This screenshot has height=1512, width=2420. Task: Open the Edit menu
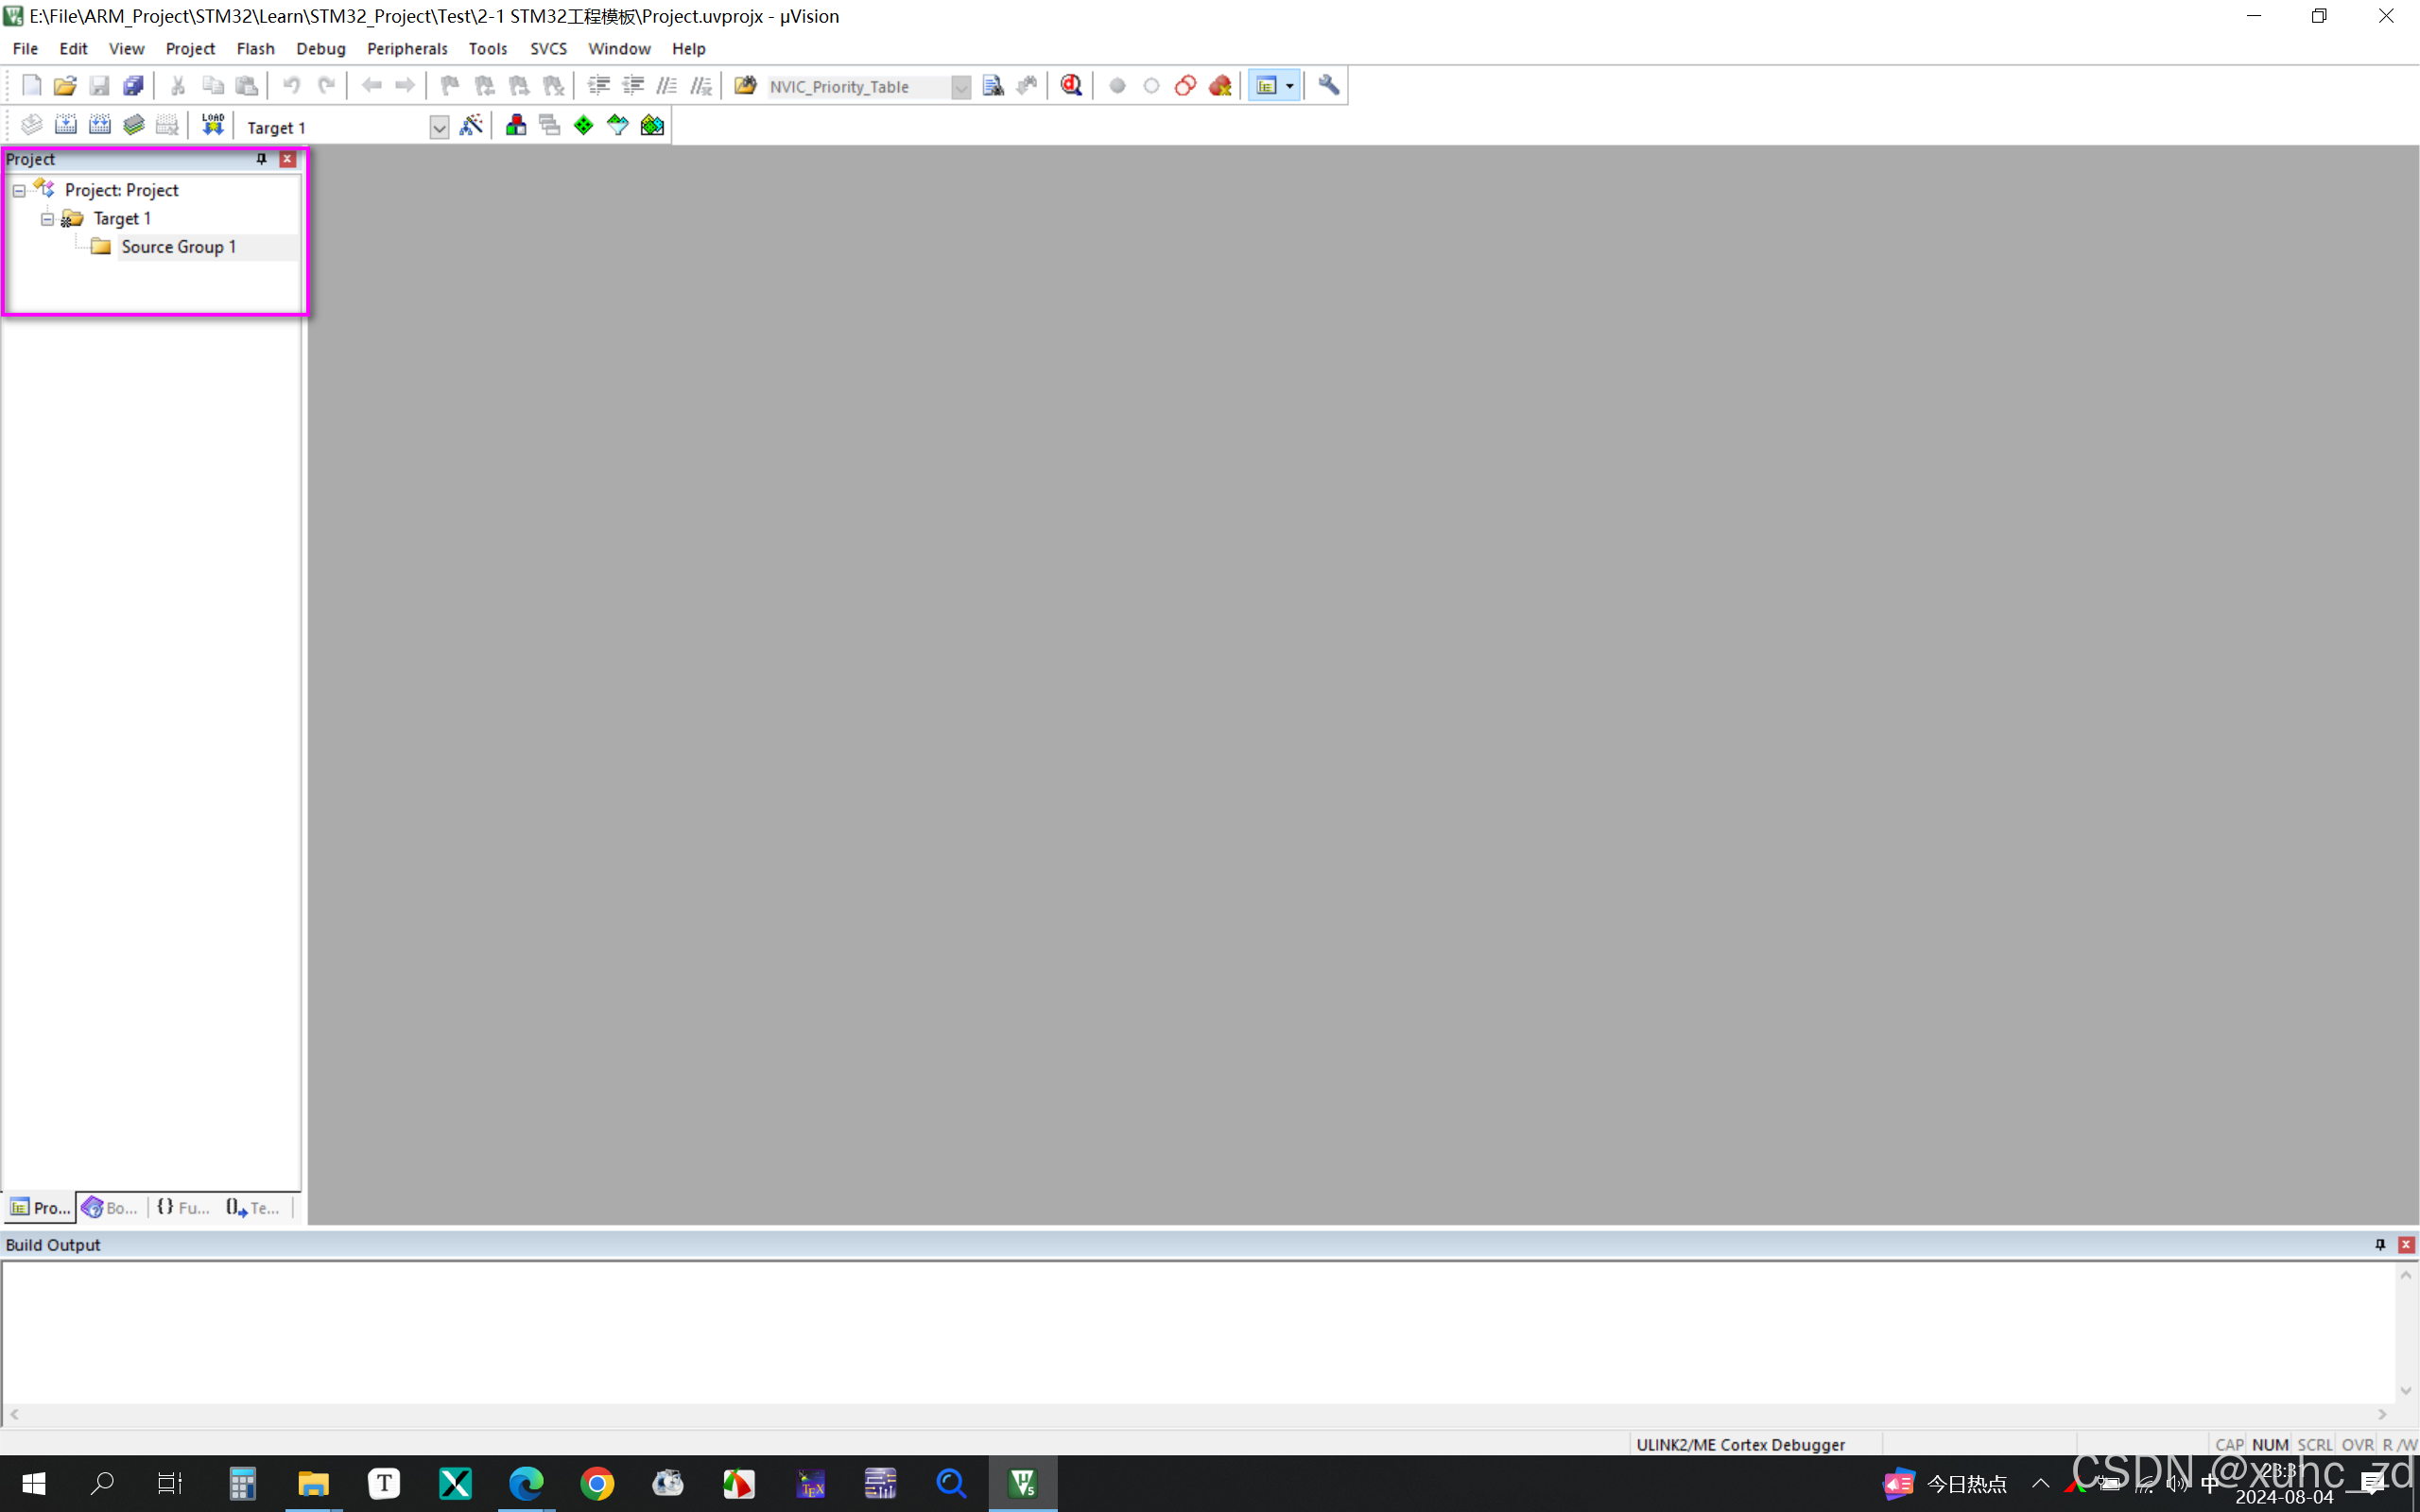(73, 48)
